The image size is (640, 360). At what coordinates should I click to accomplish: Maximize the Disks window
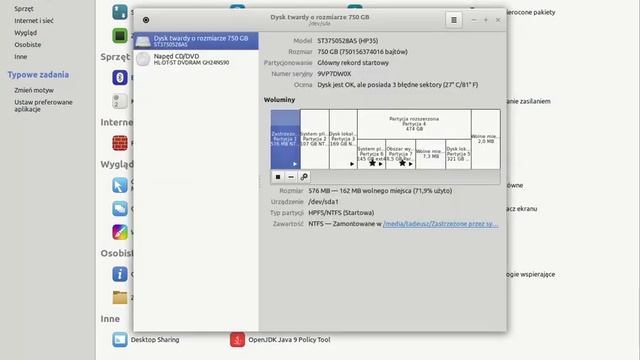[x=486, y=20]
